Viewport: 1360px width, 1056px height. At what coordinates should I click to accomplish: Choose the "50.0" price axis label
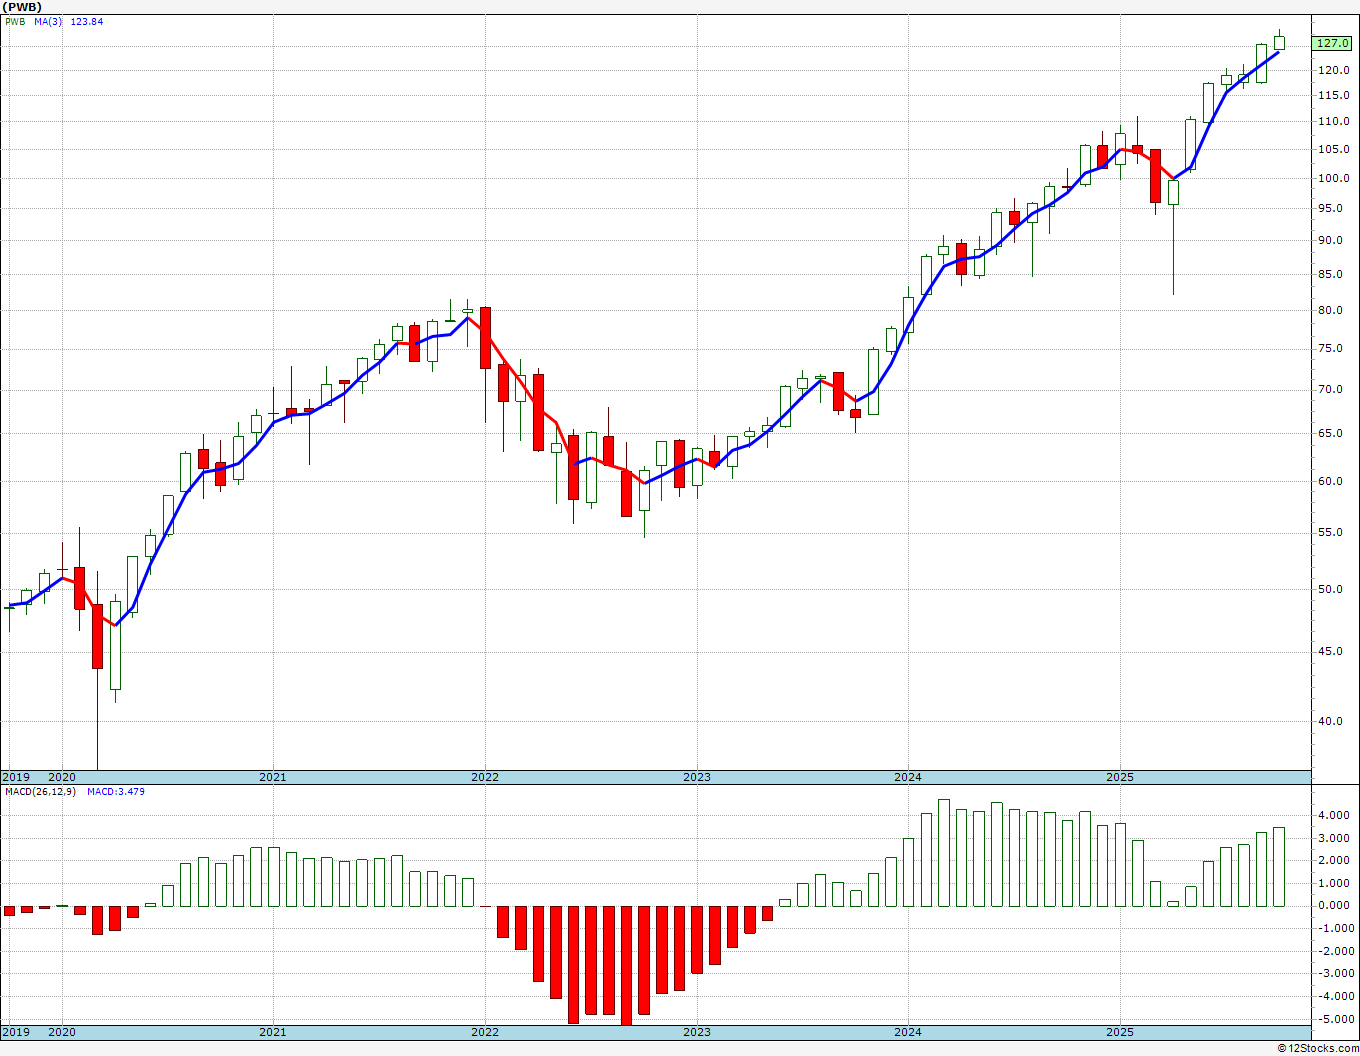click(x=1331, y=589)
